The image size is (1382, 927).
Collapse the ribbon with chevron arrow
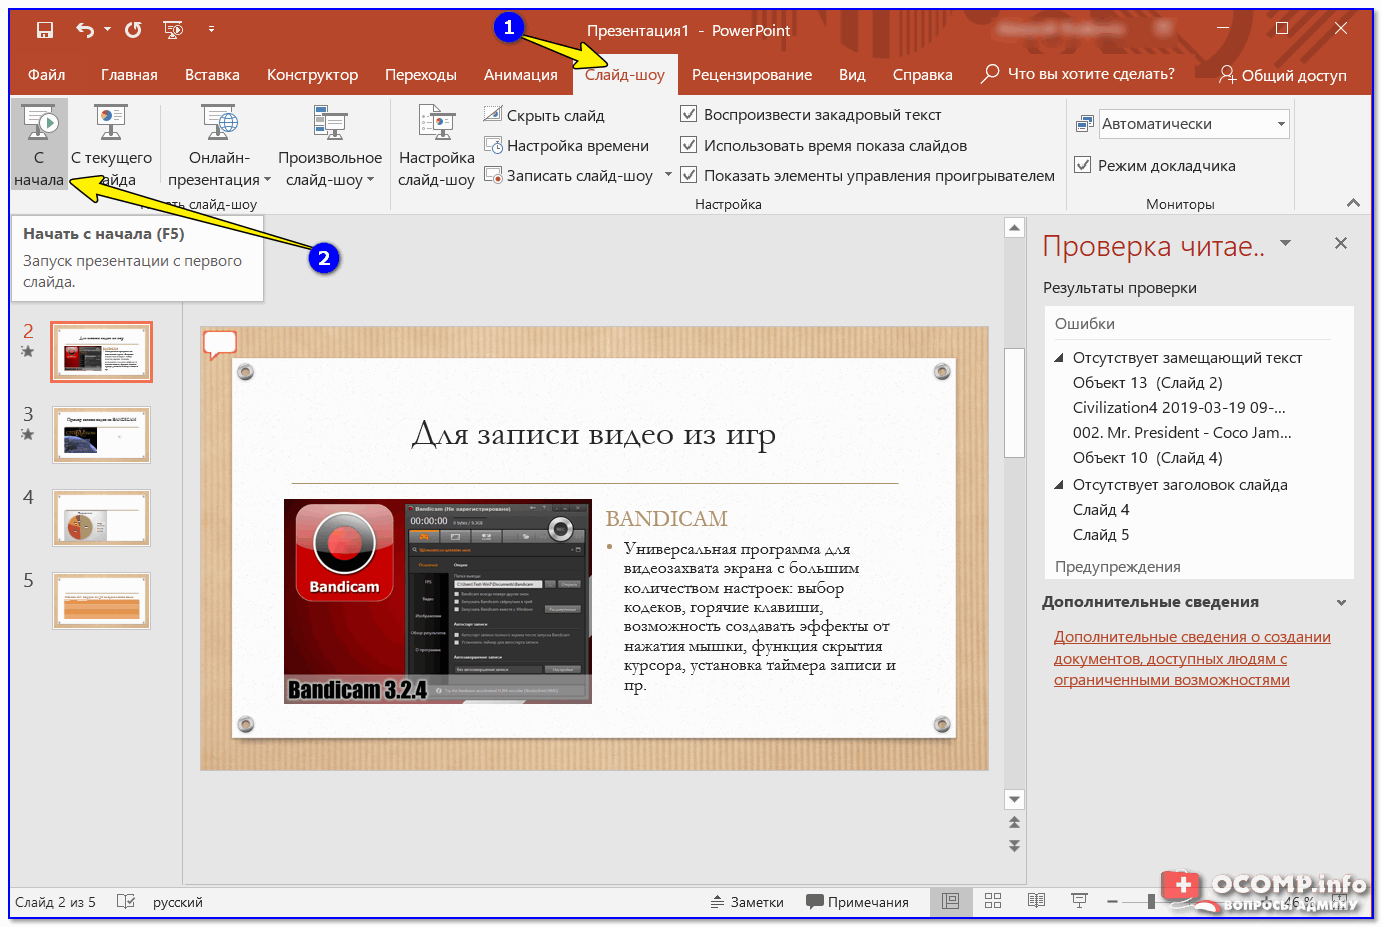[x=1353, y=203]
